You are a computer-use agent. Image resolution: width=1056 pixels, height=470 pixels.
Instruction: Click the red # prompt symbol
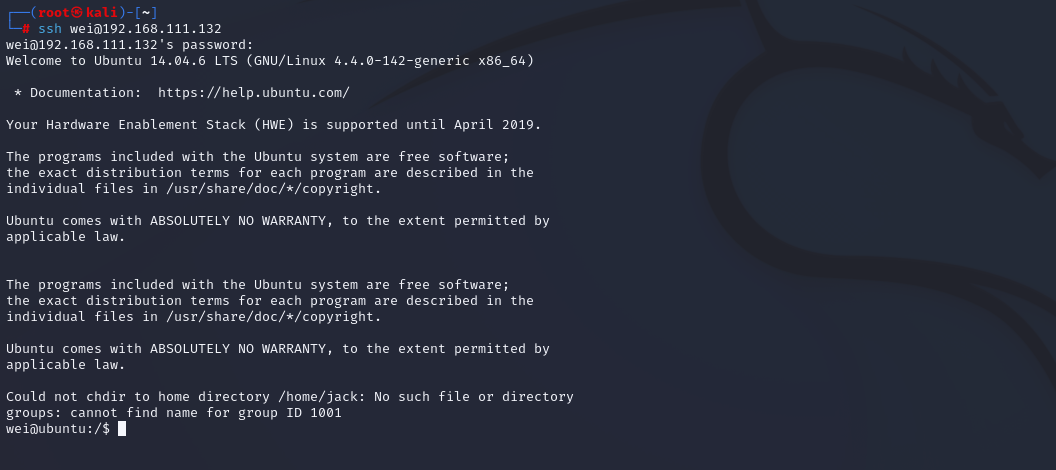click(x=26, y=29)
